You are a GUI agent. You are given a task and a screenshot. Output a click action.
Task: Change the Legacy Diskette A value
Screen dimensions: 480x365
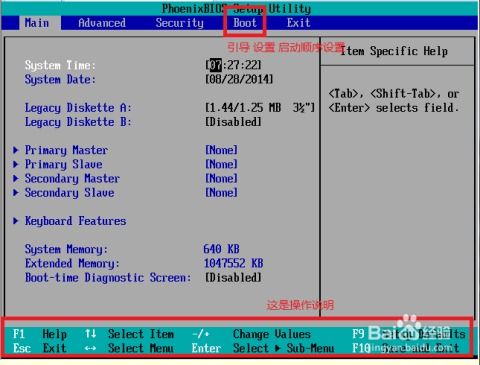pos(260,108)
